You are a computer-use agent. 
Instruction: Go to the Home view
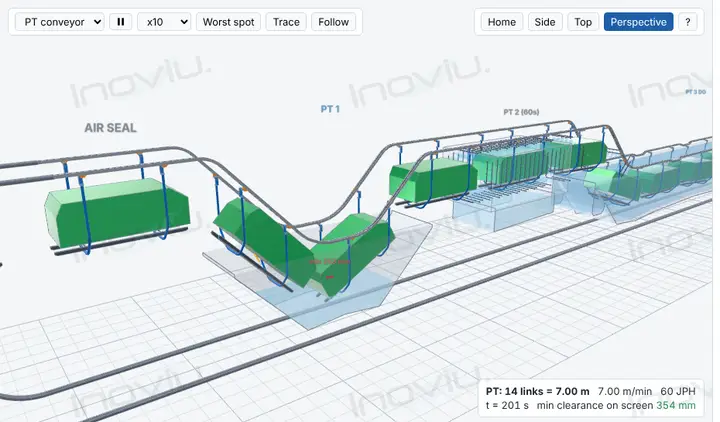pyautogui.click(x=501, y=22)
